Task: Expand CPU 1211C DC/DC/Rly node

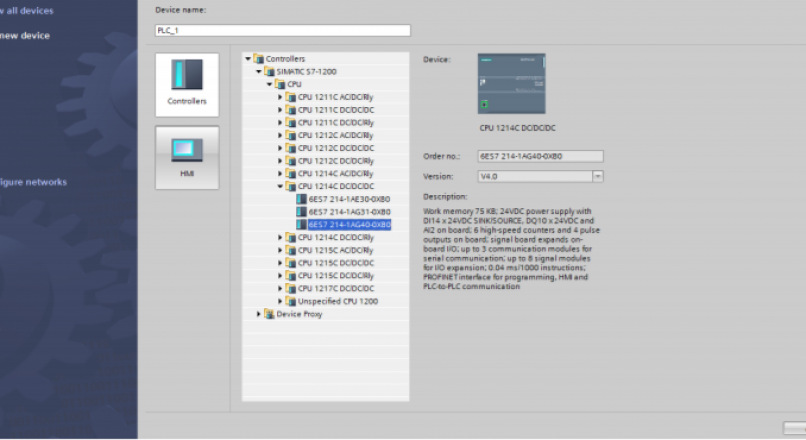Action: [x=280, y=122]
